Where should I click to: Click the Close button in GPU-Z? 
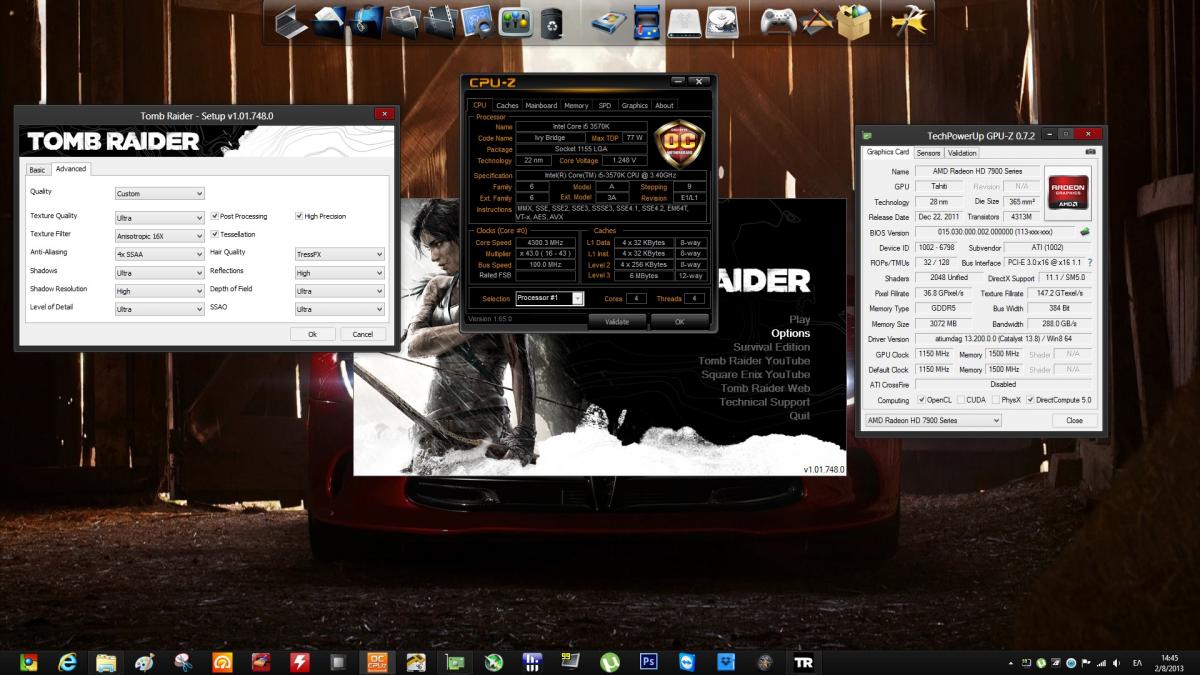point(1074,421)
